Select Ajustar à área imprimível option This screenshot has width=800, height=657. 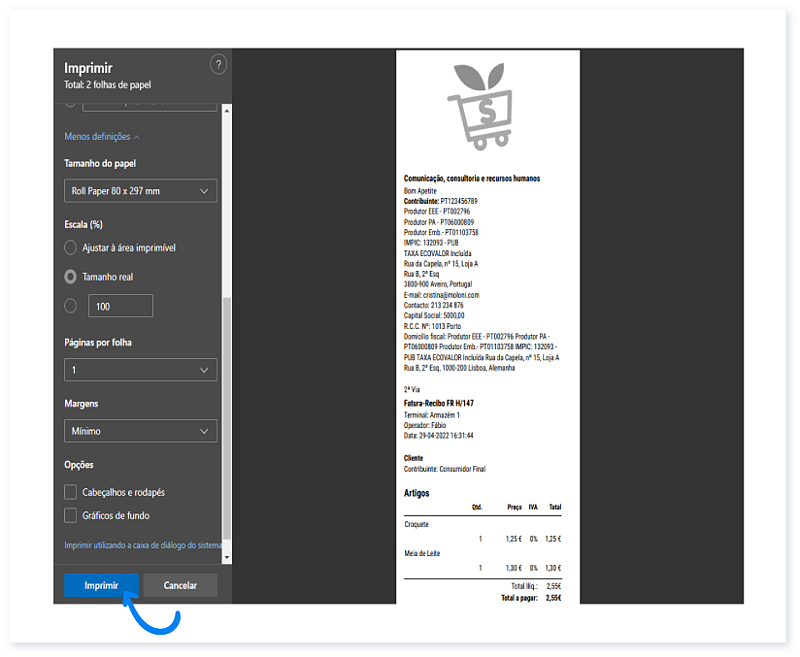pyautogui.click(x=71, y=248)
